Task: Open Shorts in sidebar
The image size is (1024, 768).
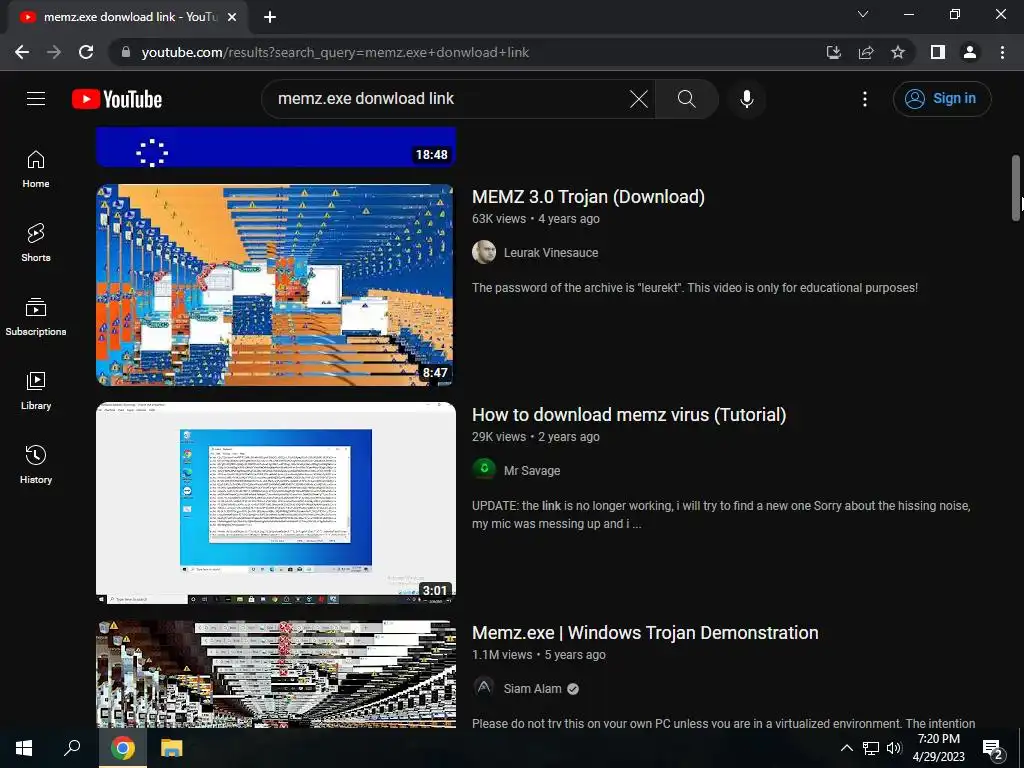Action: coord(36,243)
